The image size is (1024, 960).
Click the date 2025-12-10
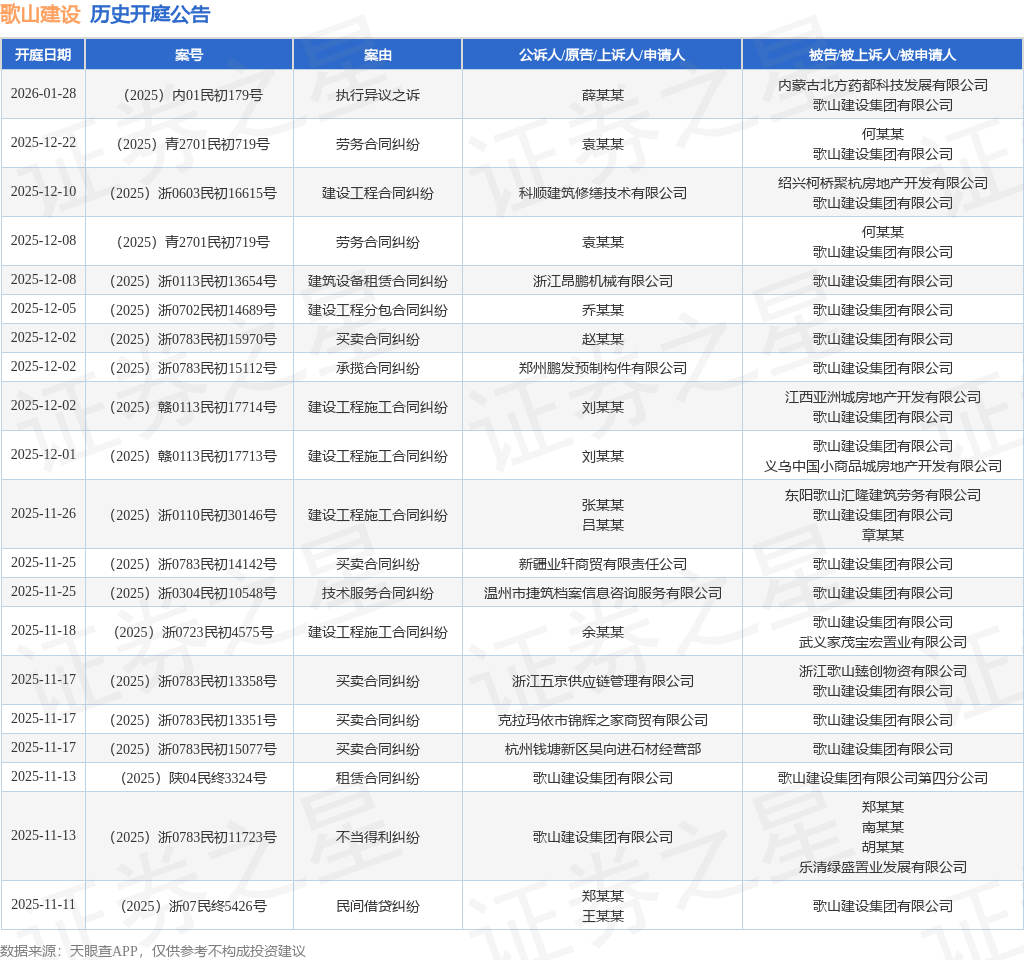click(43, 191)
